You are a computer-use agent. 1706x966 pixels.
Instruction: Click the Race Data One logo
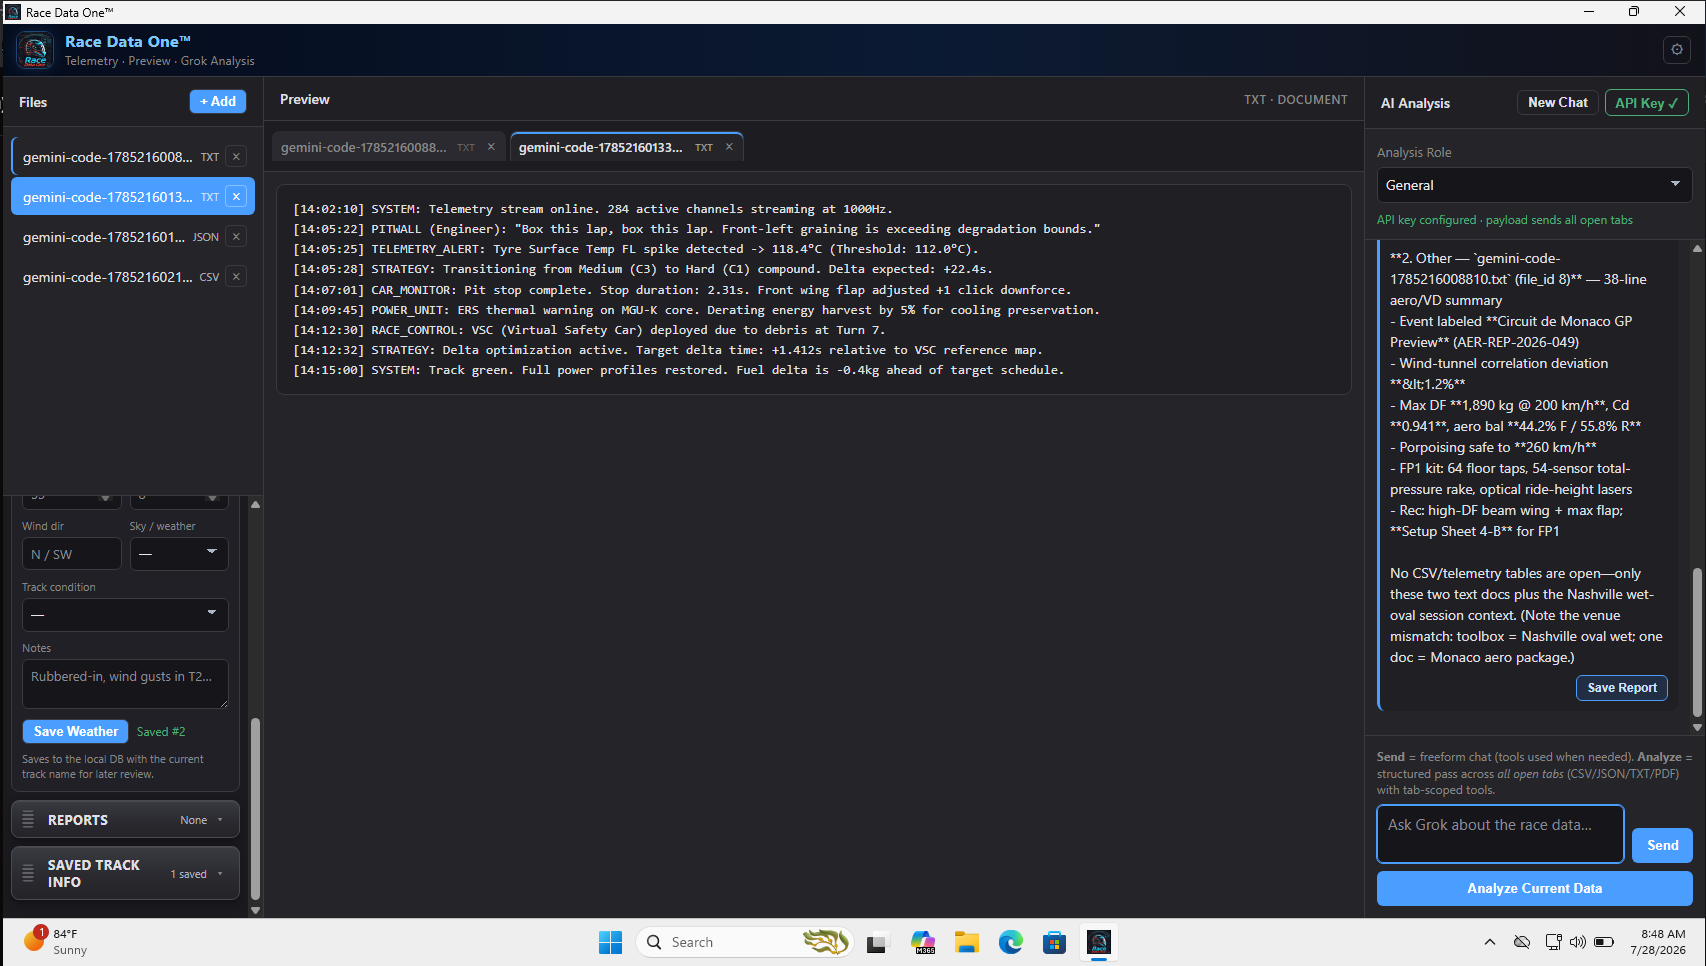coord(35,50)
